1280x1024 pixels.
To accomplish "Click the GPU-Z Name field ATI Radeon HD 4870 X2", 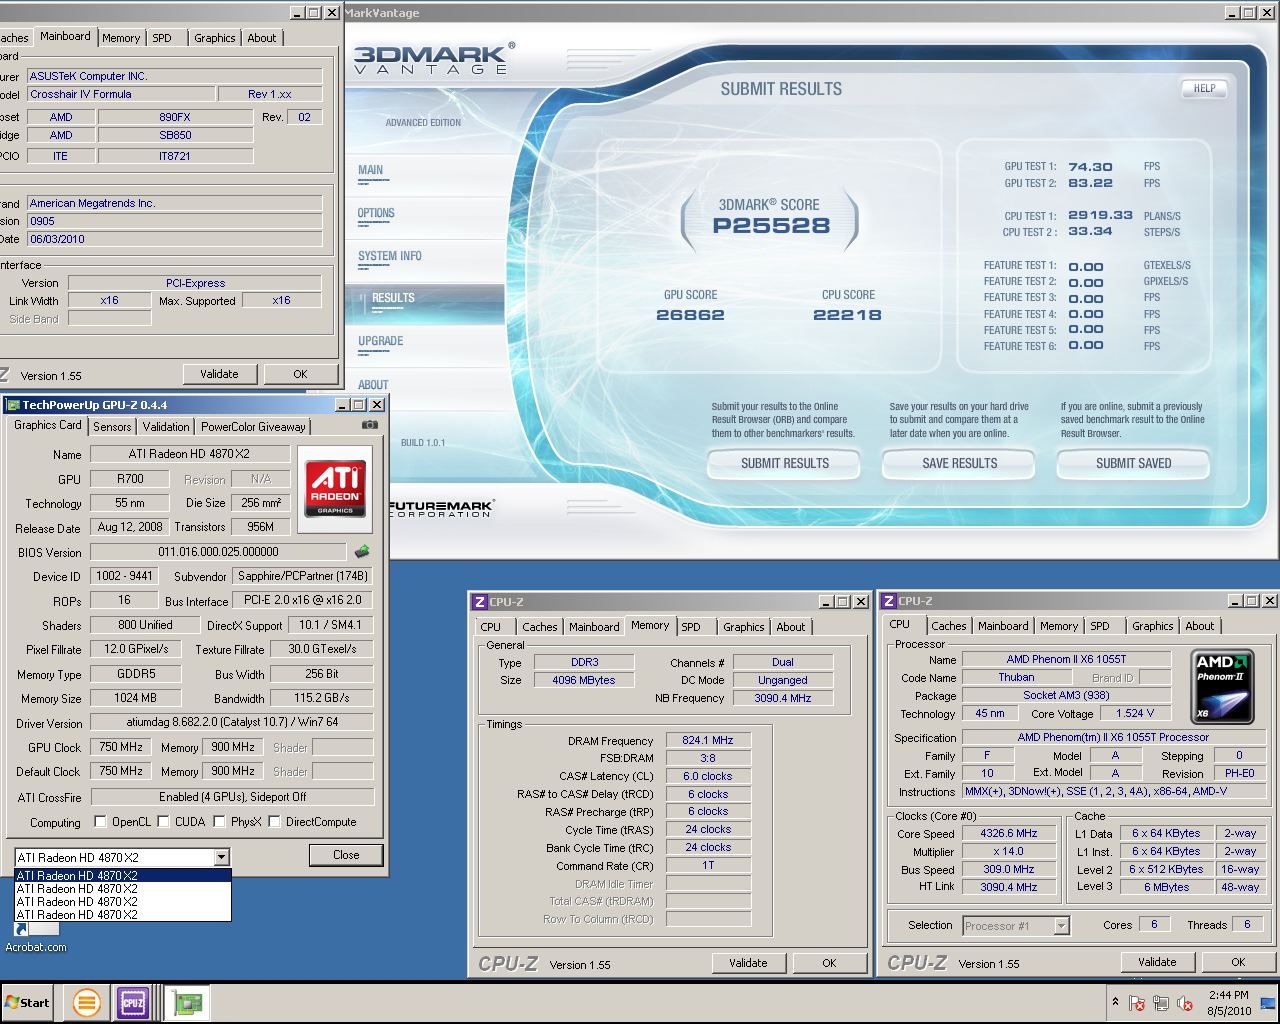I will point(190,454).
